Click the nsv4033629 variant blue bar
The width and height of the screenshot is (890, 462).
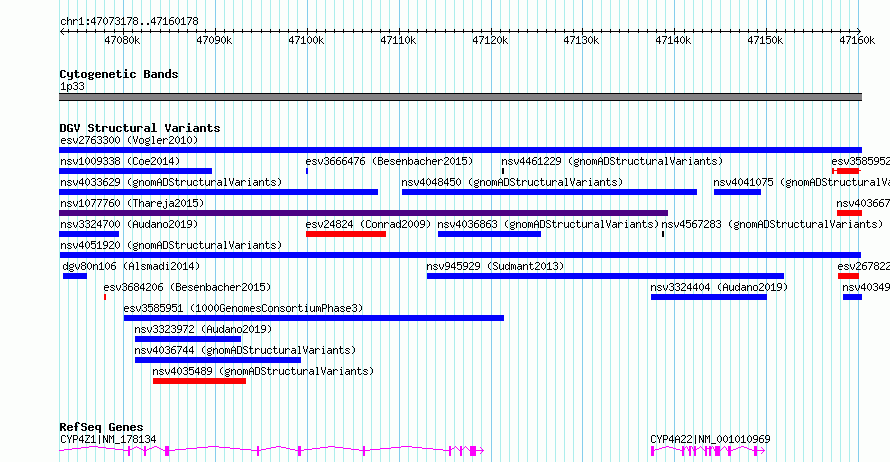click(x=219, y=192)
